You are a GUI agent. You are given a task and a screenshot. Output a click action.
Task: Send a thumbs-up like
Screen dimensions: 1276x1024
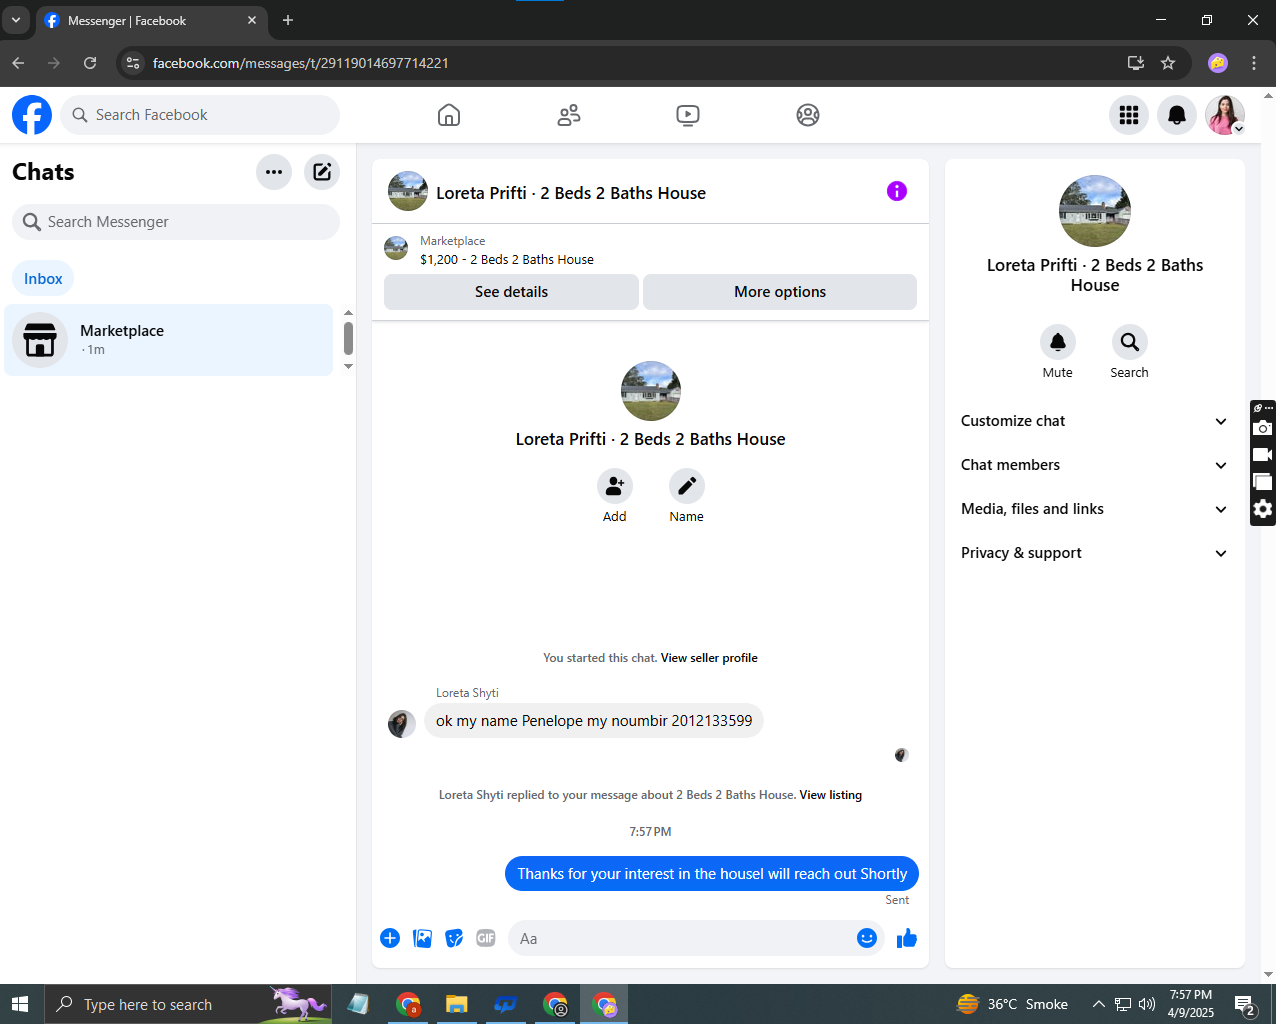pos(907,938)
